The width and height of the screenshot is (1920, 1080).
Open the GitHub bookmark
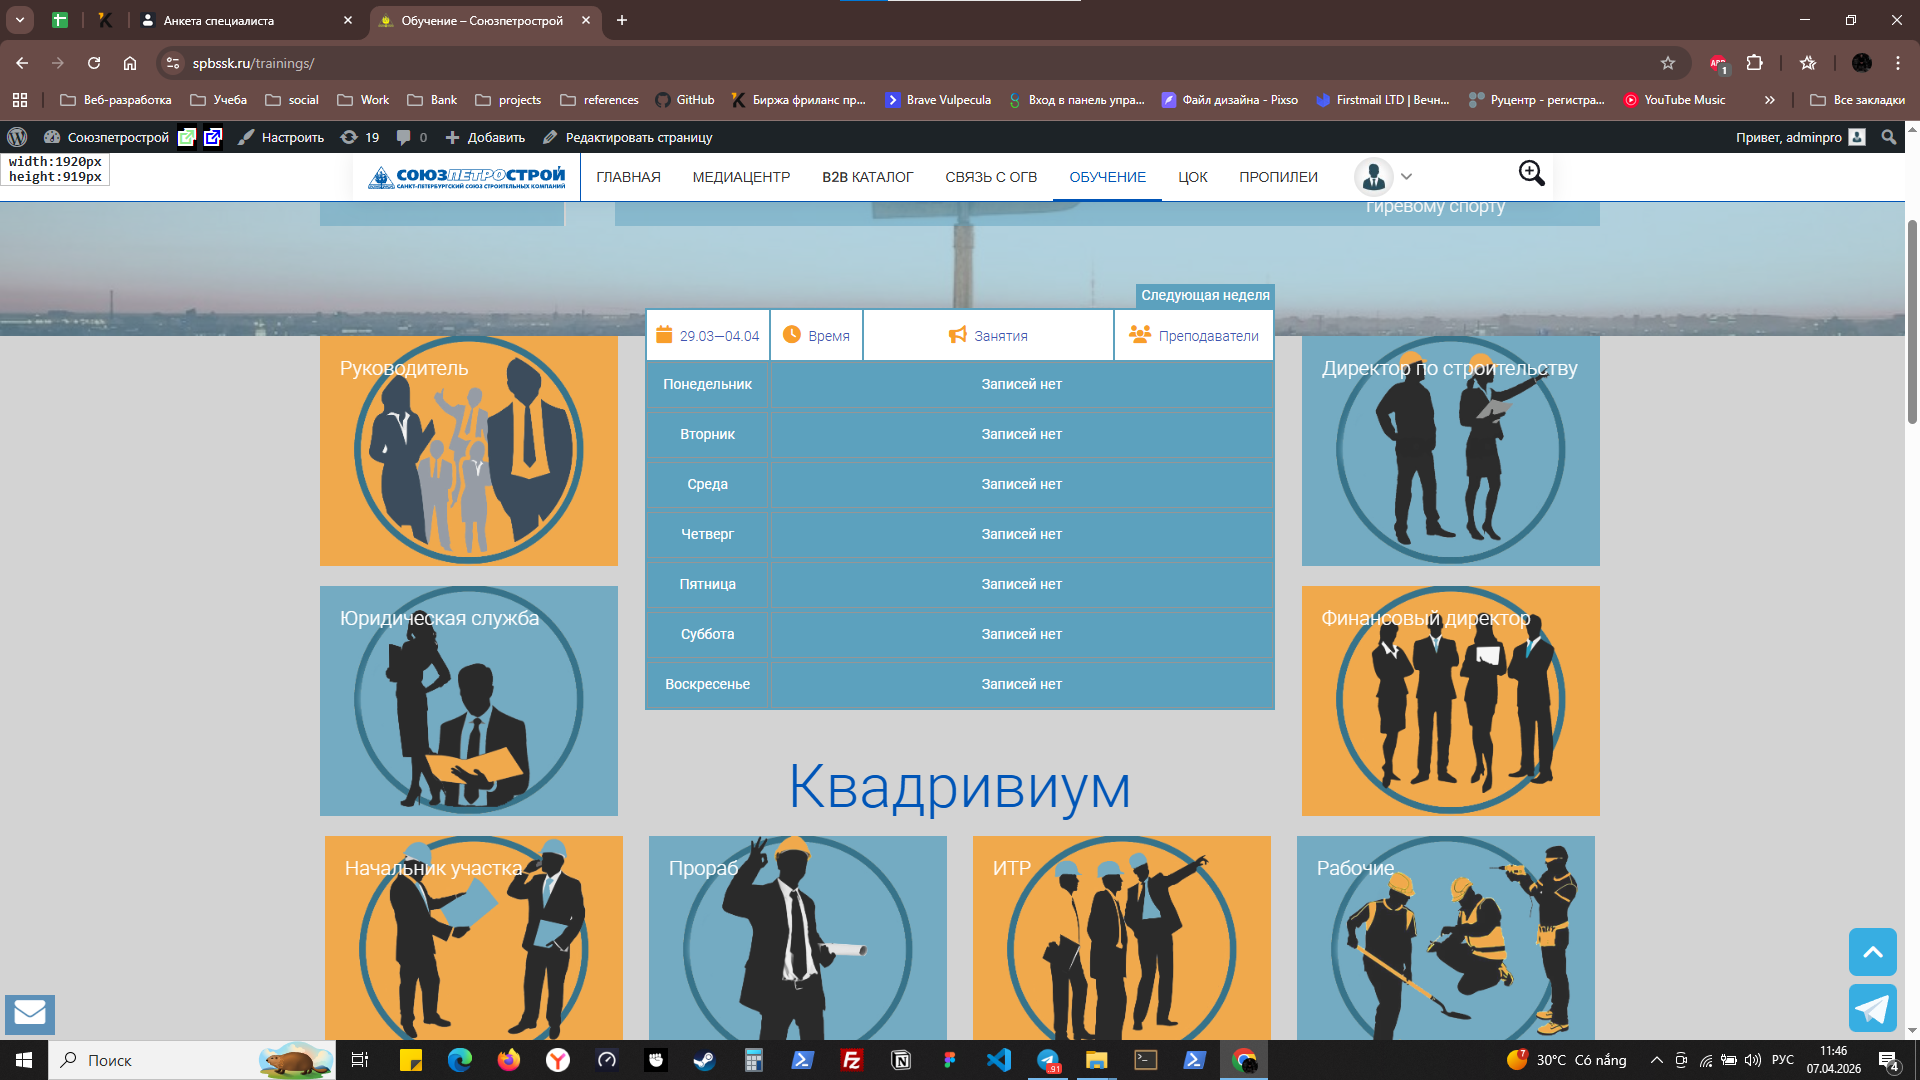pyautogui.click(x=685, y=100)
